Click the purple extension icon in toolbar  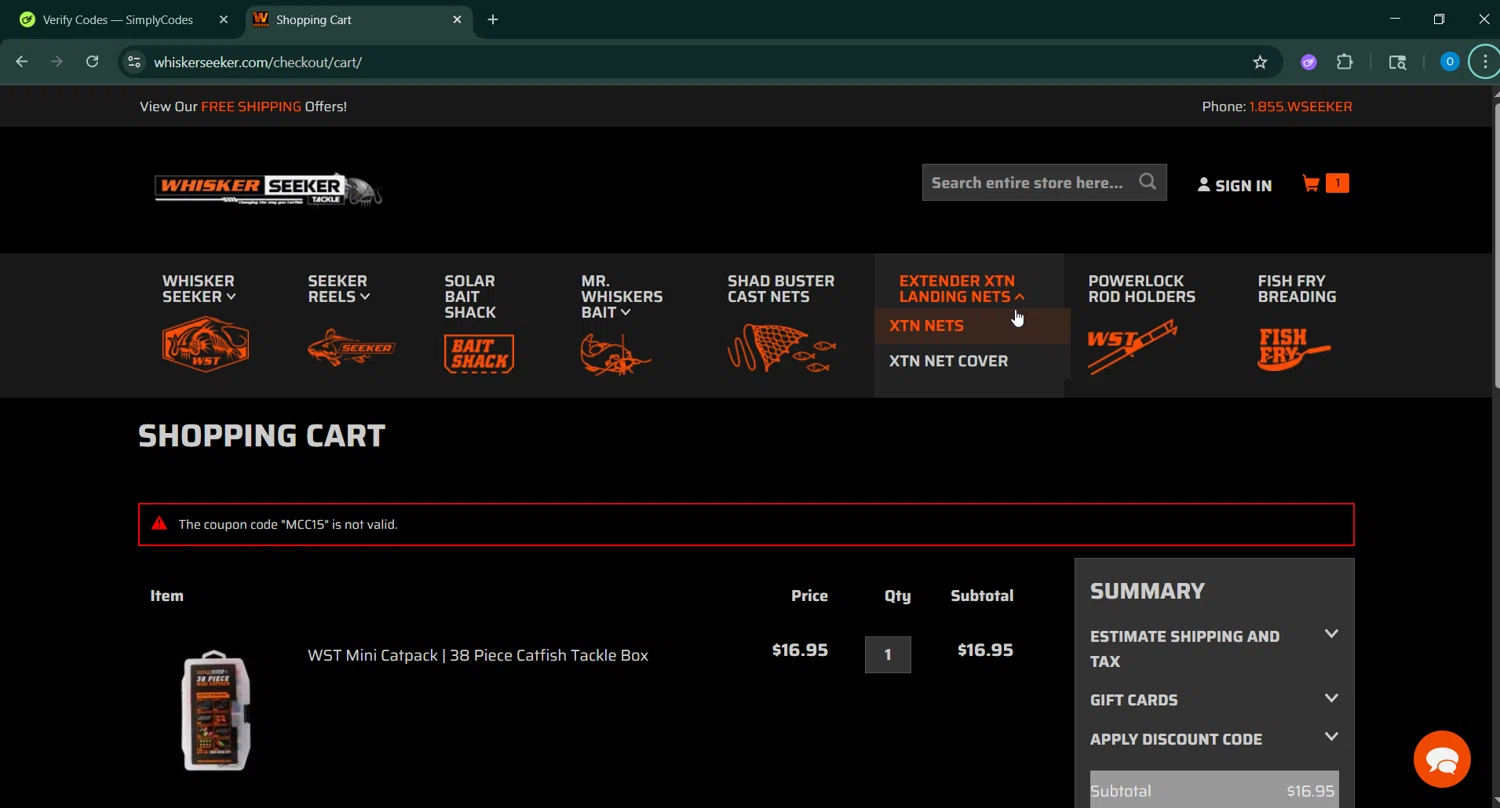pos(1308,62)
